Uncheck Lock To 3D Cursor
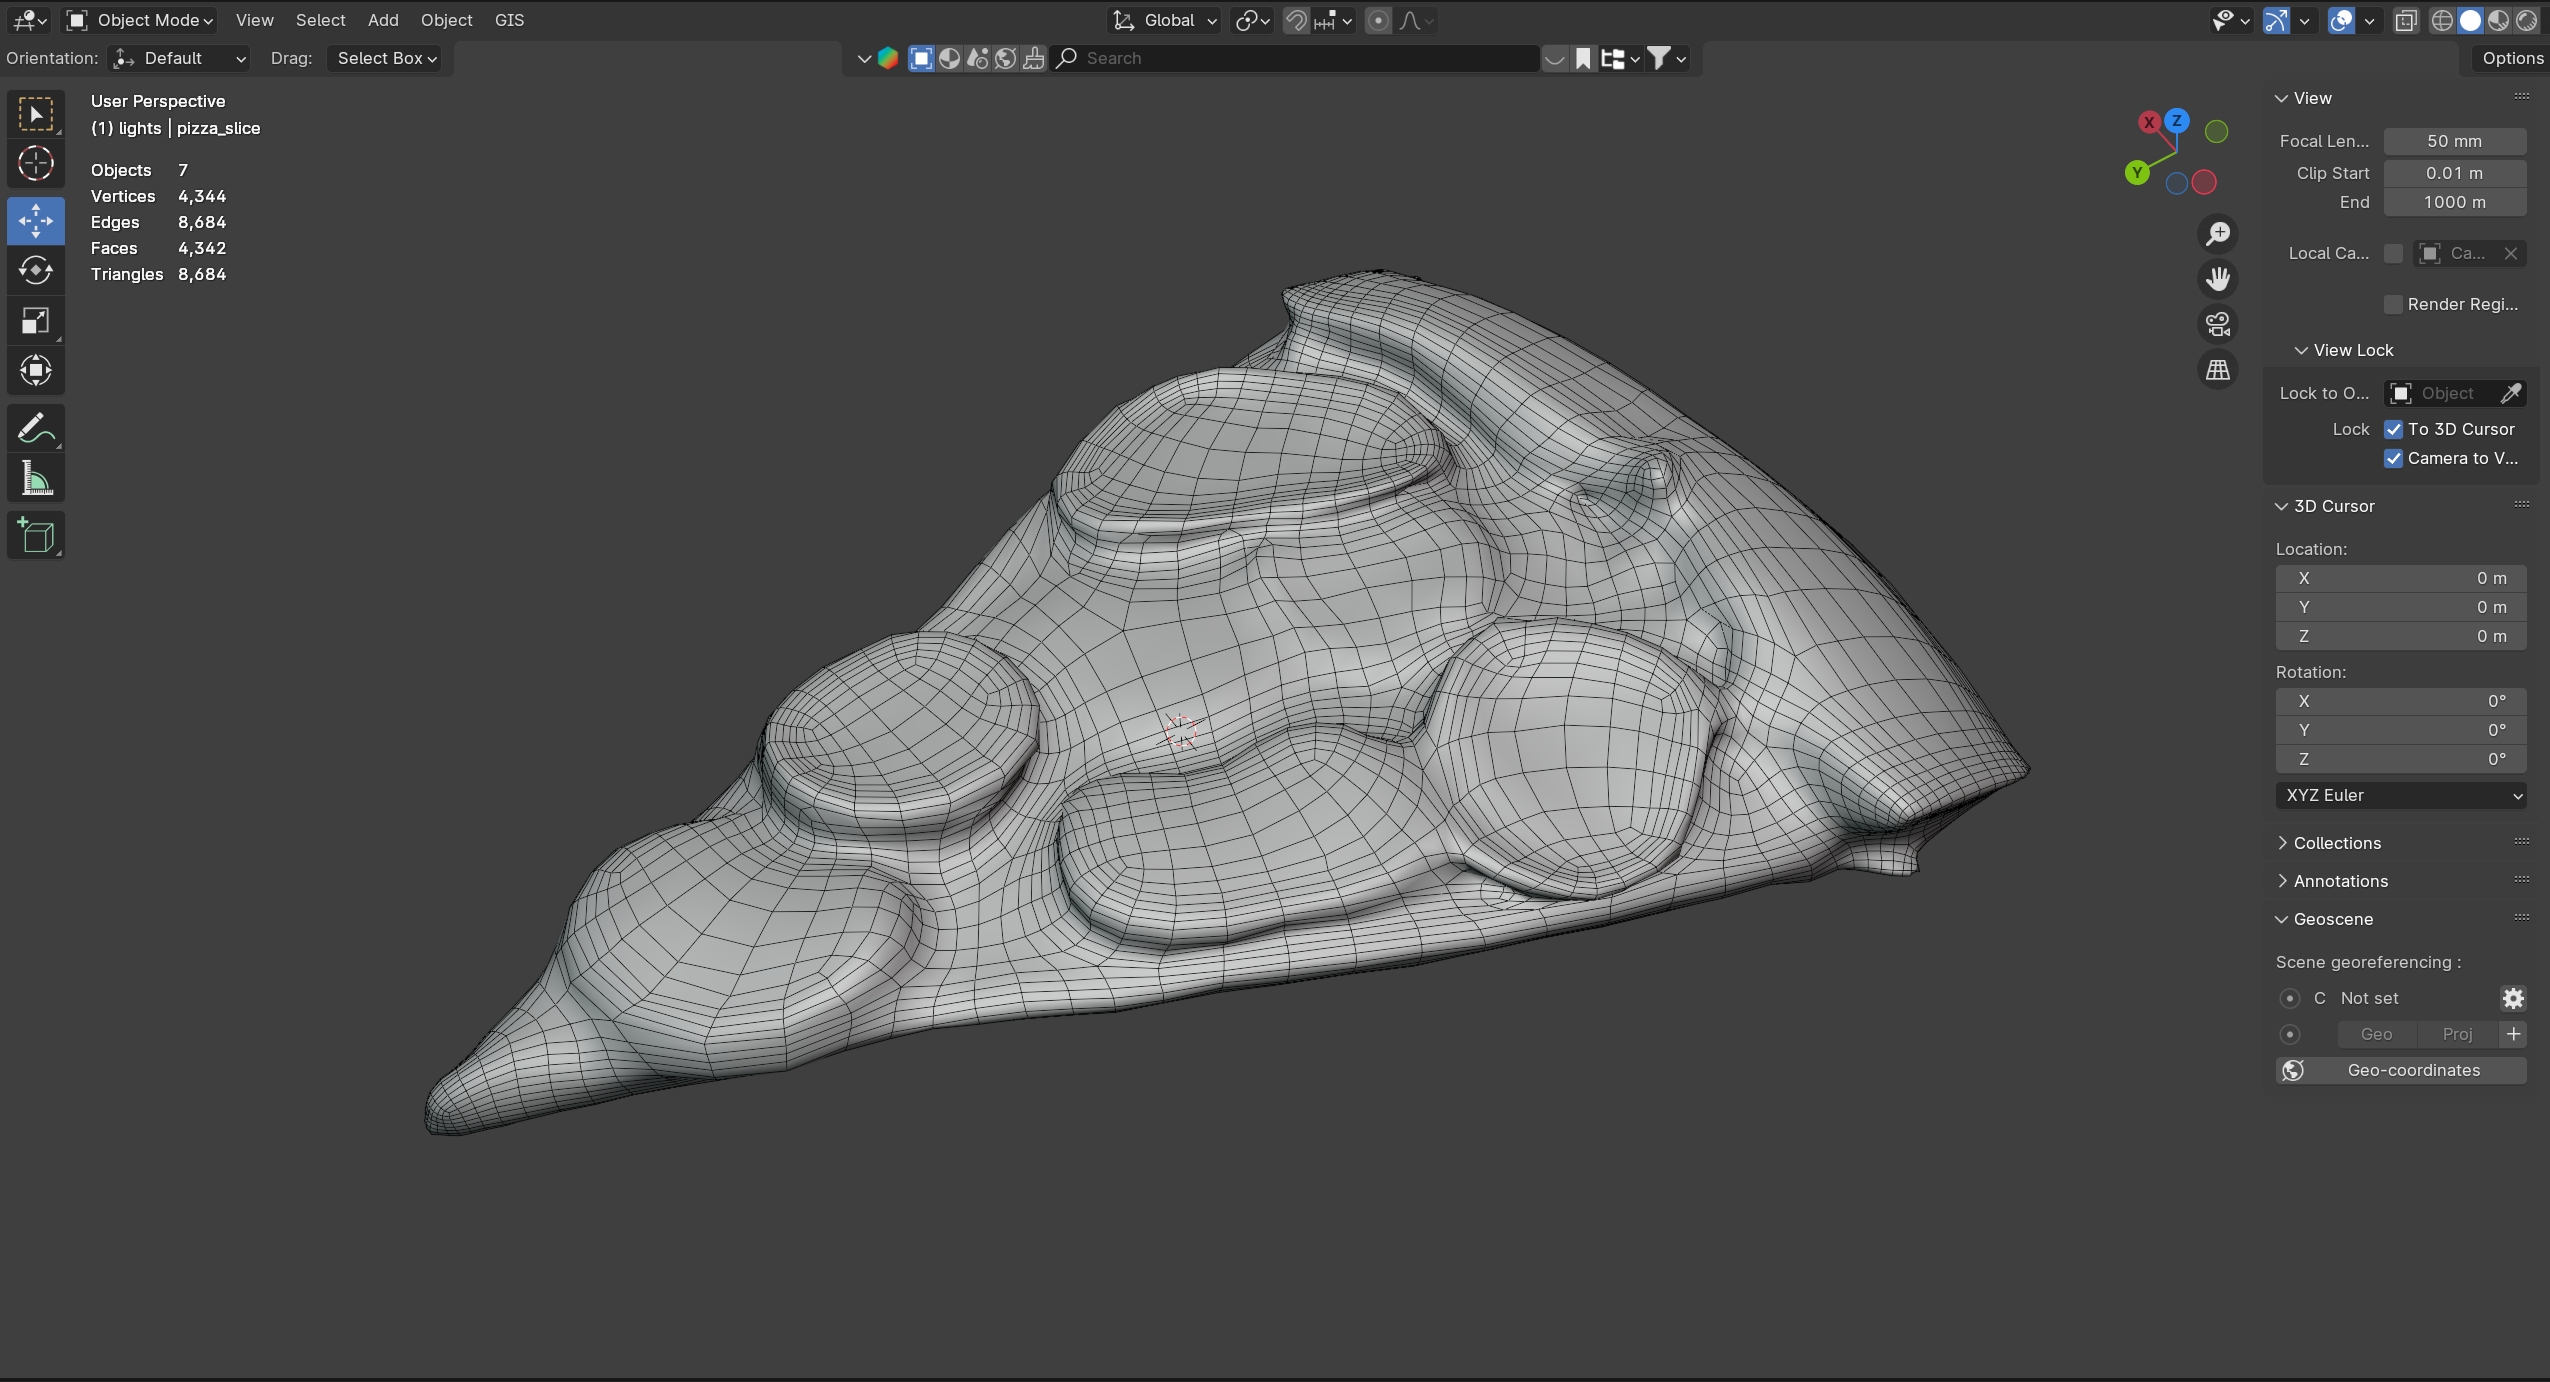Image resolution: width=2550 pixels, height=1382 pixels. (x=2393, y=429)
